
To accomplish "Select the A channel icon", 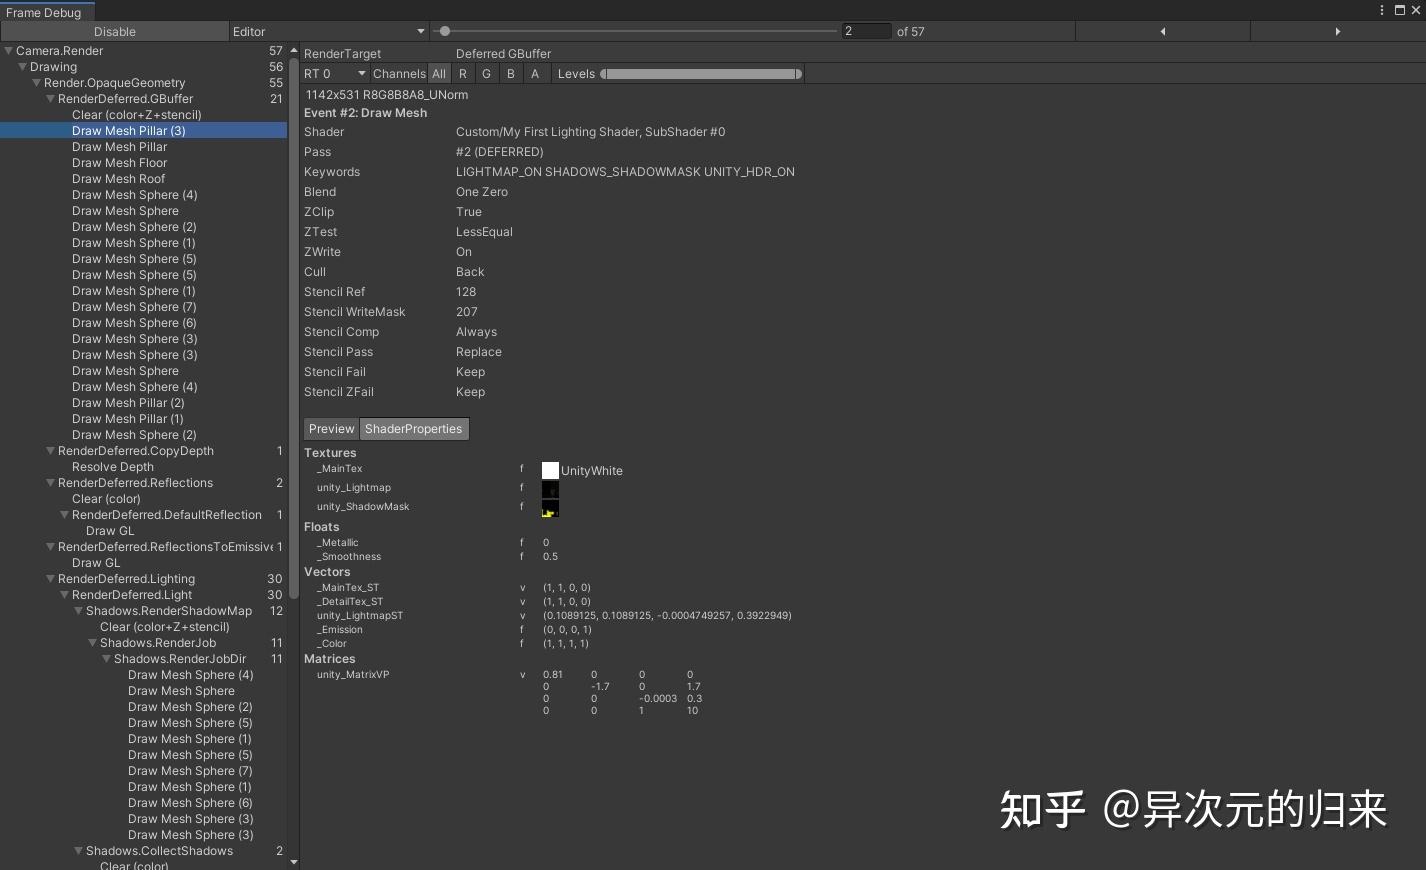I will [535, 73].
